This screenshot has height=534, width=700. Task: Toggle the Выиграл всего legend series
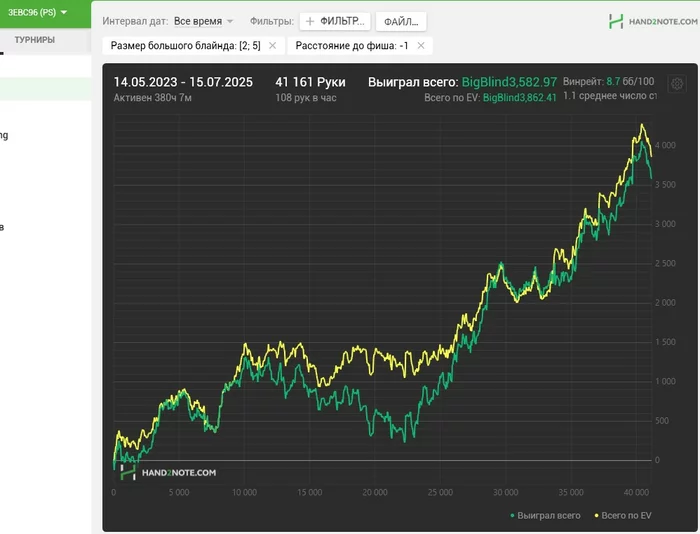point(545,516)
